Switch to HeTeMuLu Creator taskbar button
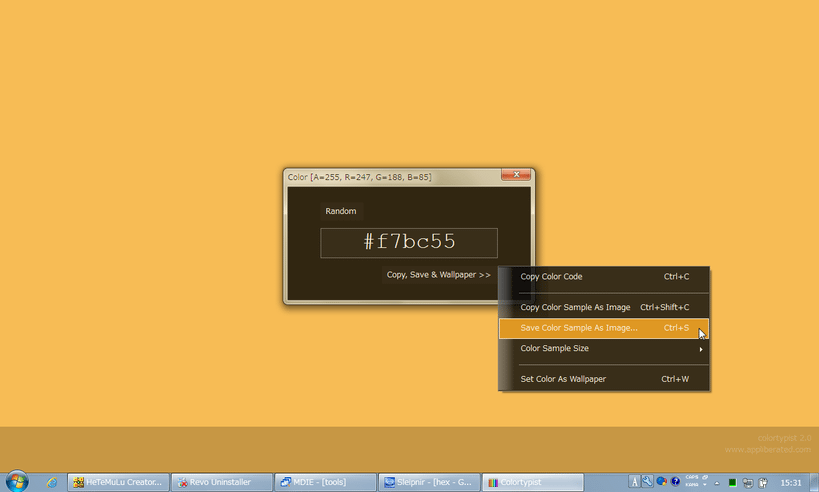This screenshot has height=492, width=819. [119, 482]
